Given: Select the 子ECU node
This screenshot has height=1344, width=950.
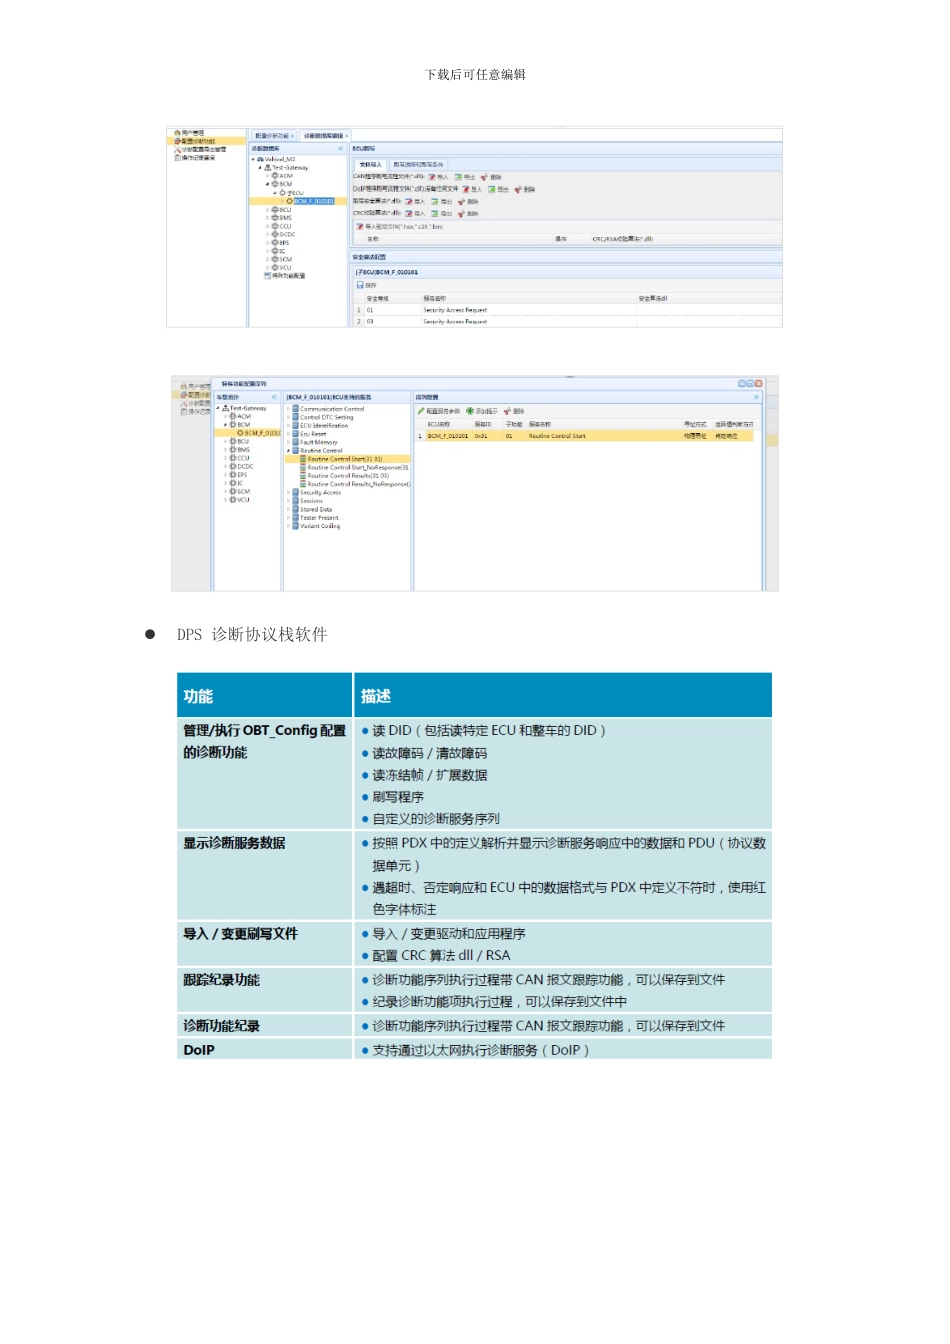Looking at the screenshot, I should (293, 193).
